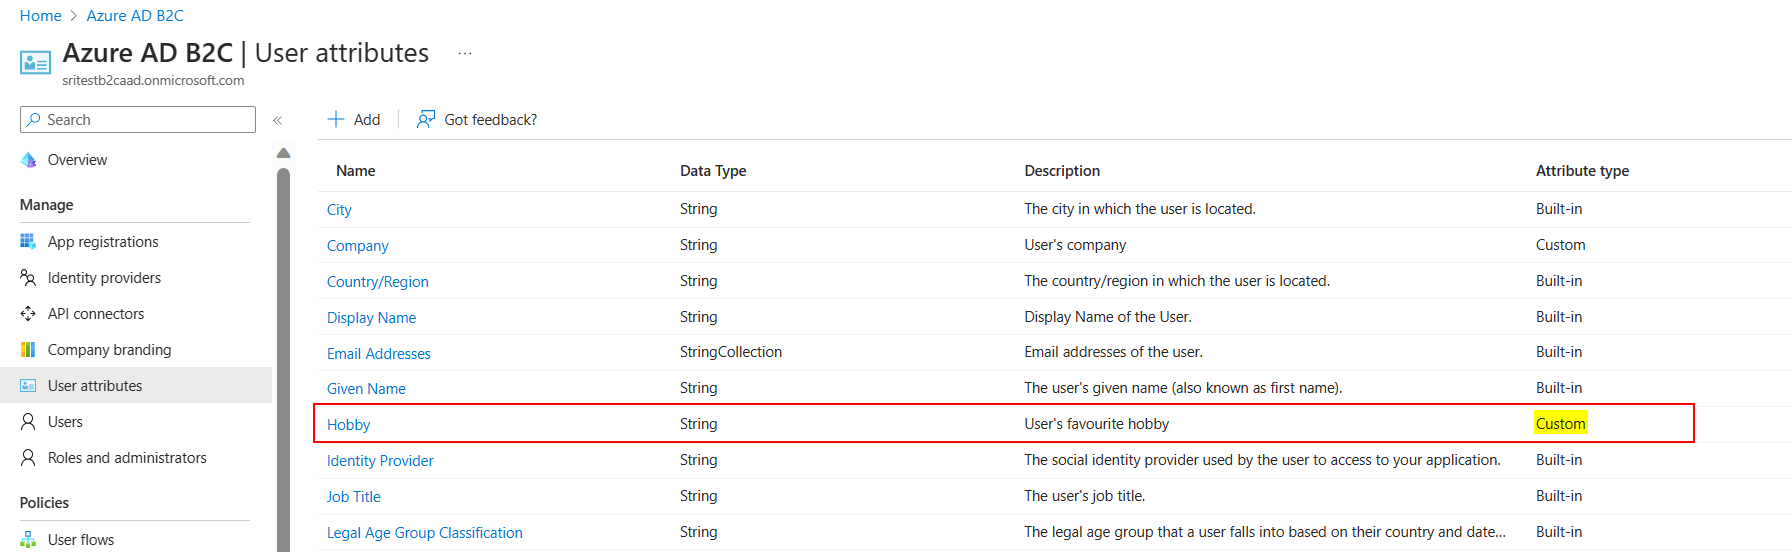The image size is (1792, 552).
Task: Click the Add button
Action: 354,119
